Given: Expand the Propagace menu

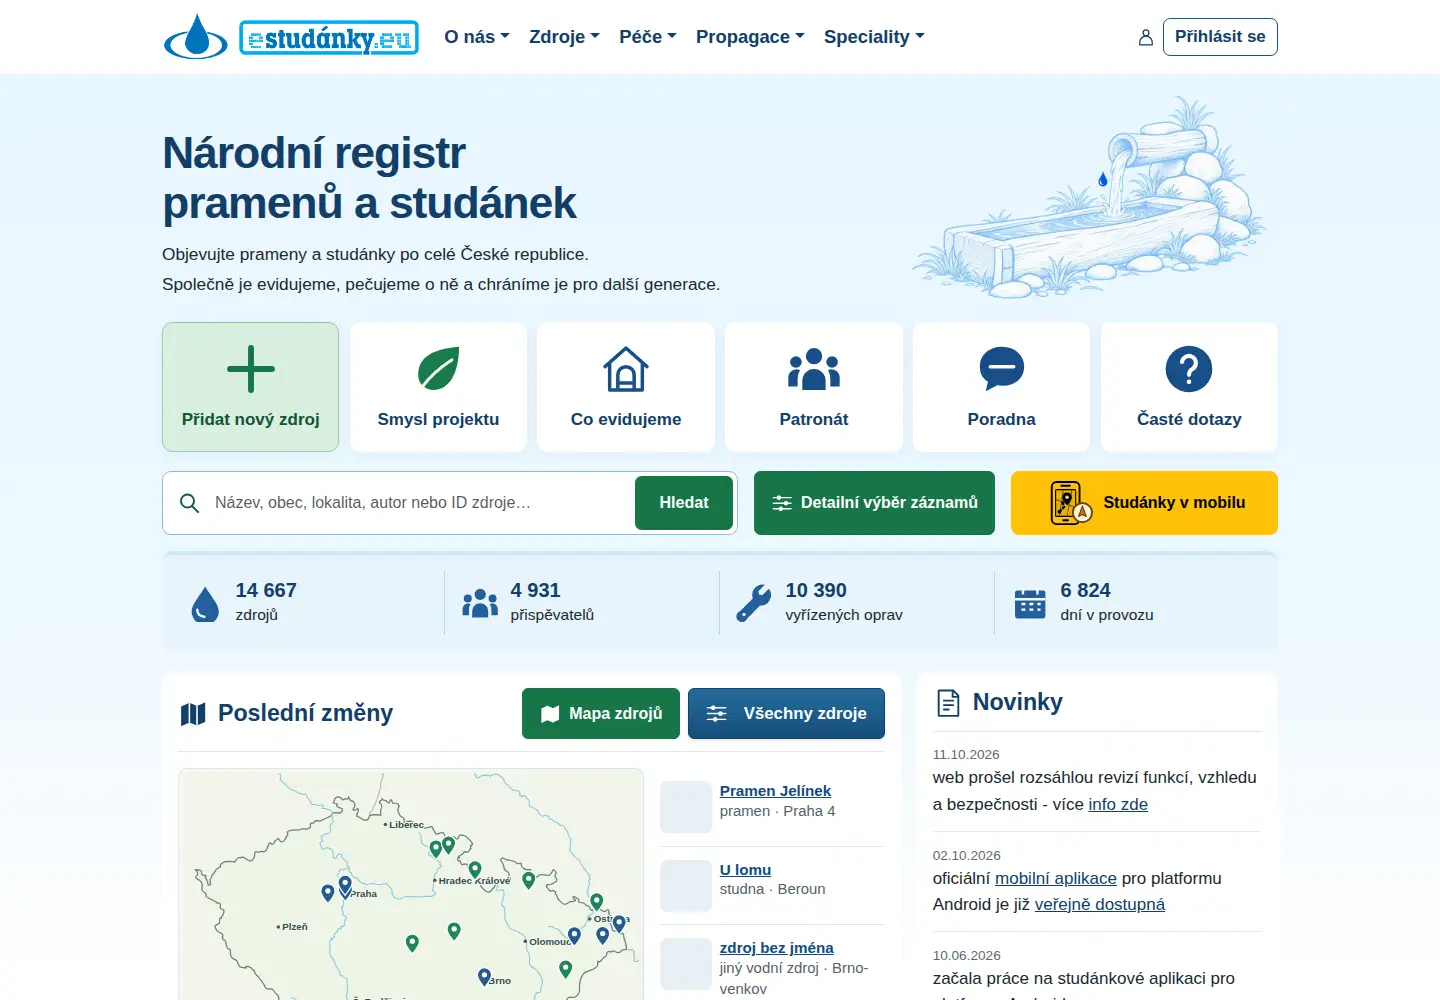Looking at the screenshot, I should 750,37.
